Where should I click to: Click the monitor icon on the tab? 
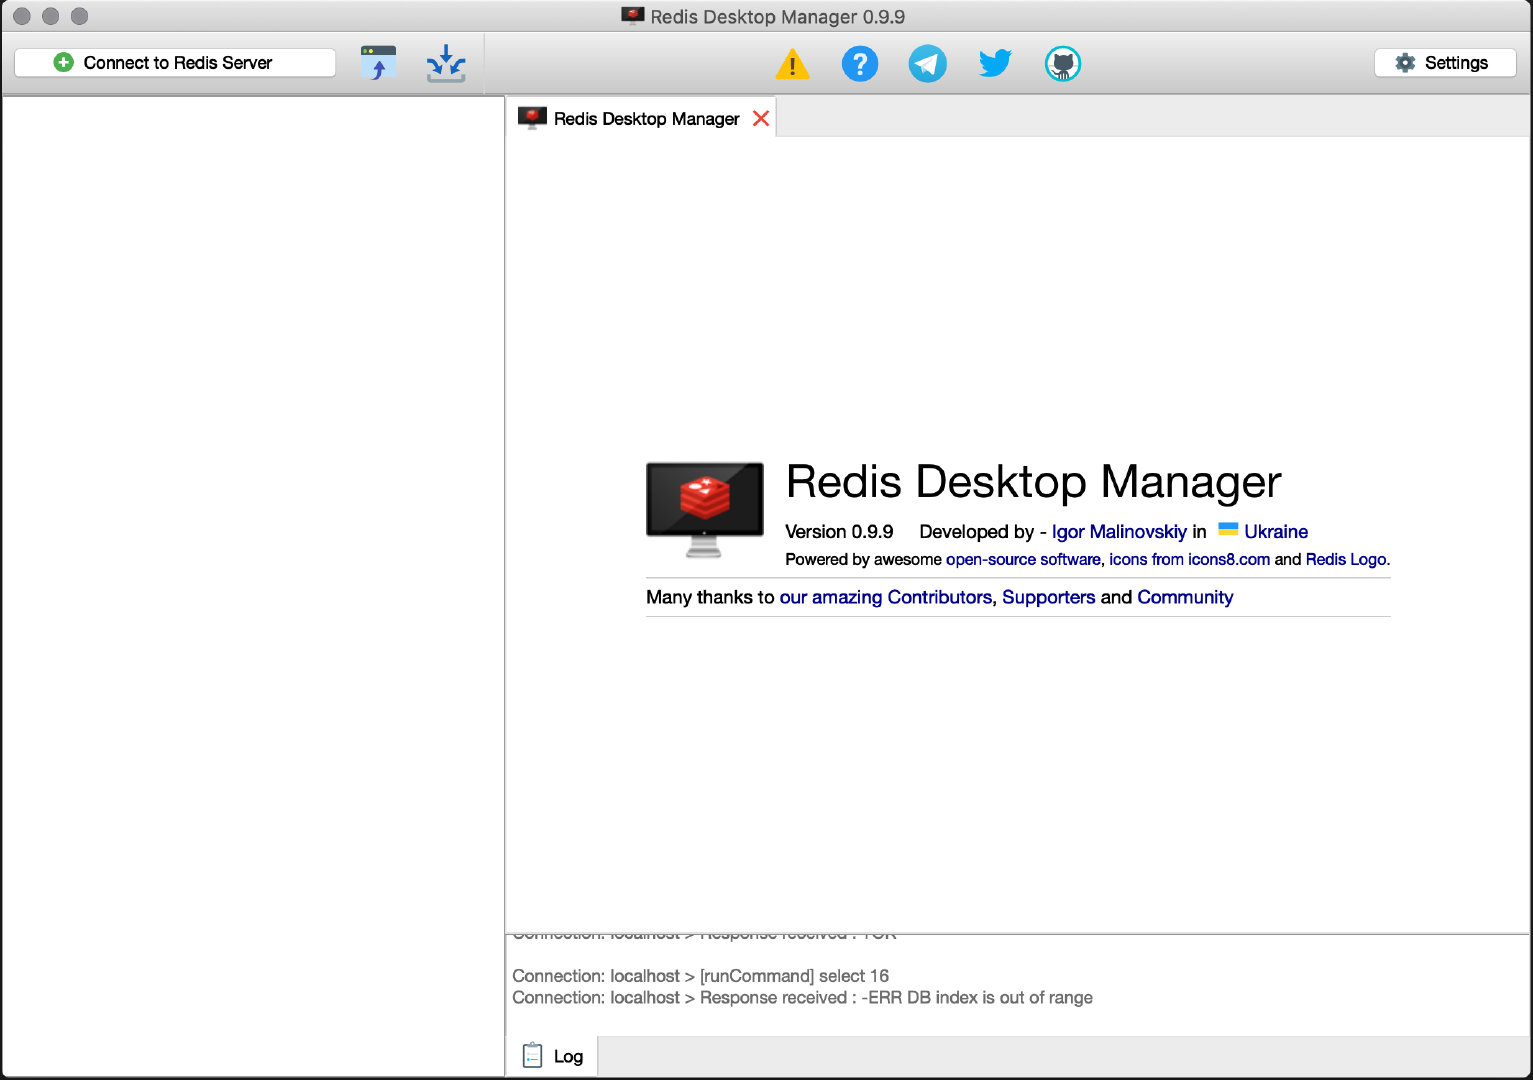coord(532,118)
